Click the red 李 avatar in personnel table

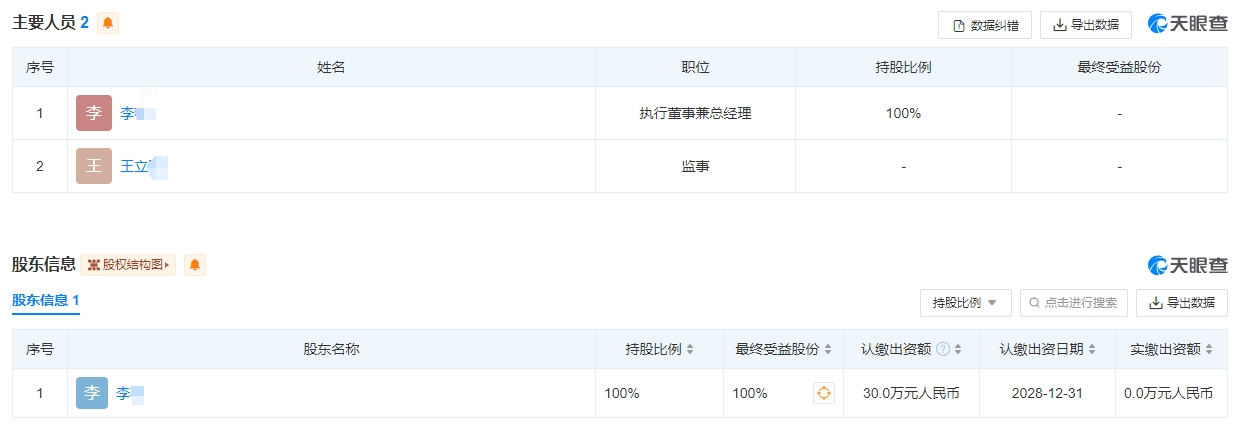(x=93, y=113)
